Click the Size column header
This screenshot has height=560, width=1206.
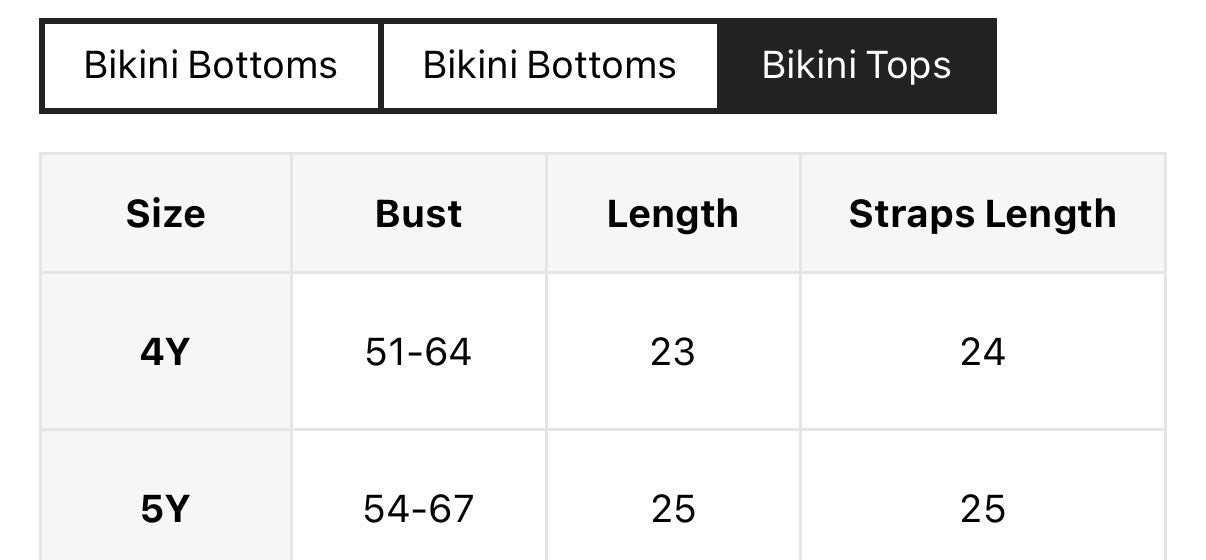pyautogui.click(x=166, y=214)
